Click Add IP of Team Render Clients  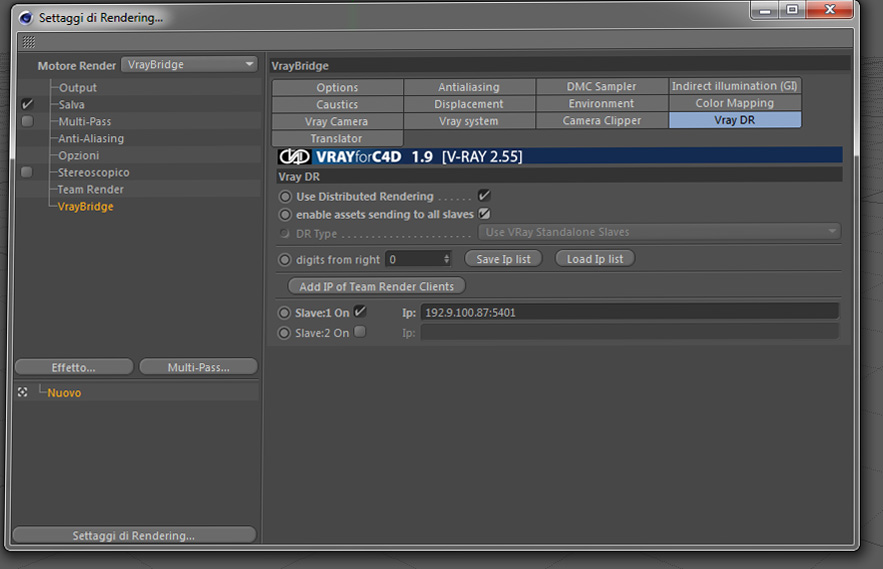pyautogui.click(x=377, y=286)
